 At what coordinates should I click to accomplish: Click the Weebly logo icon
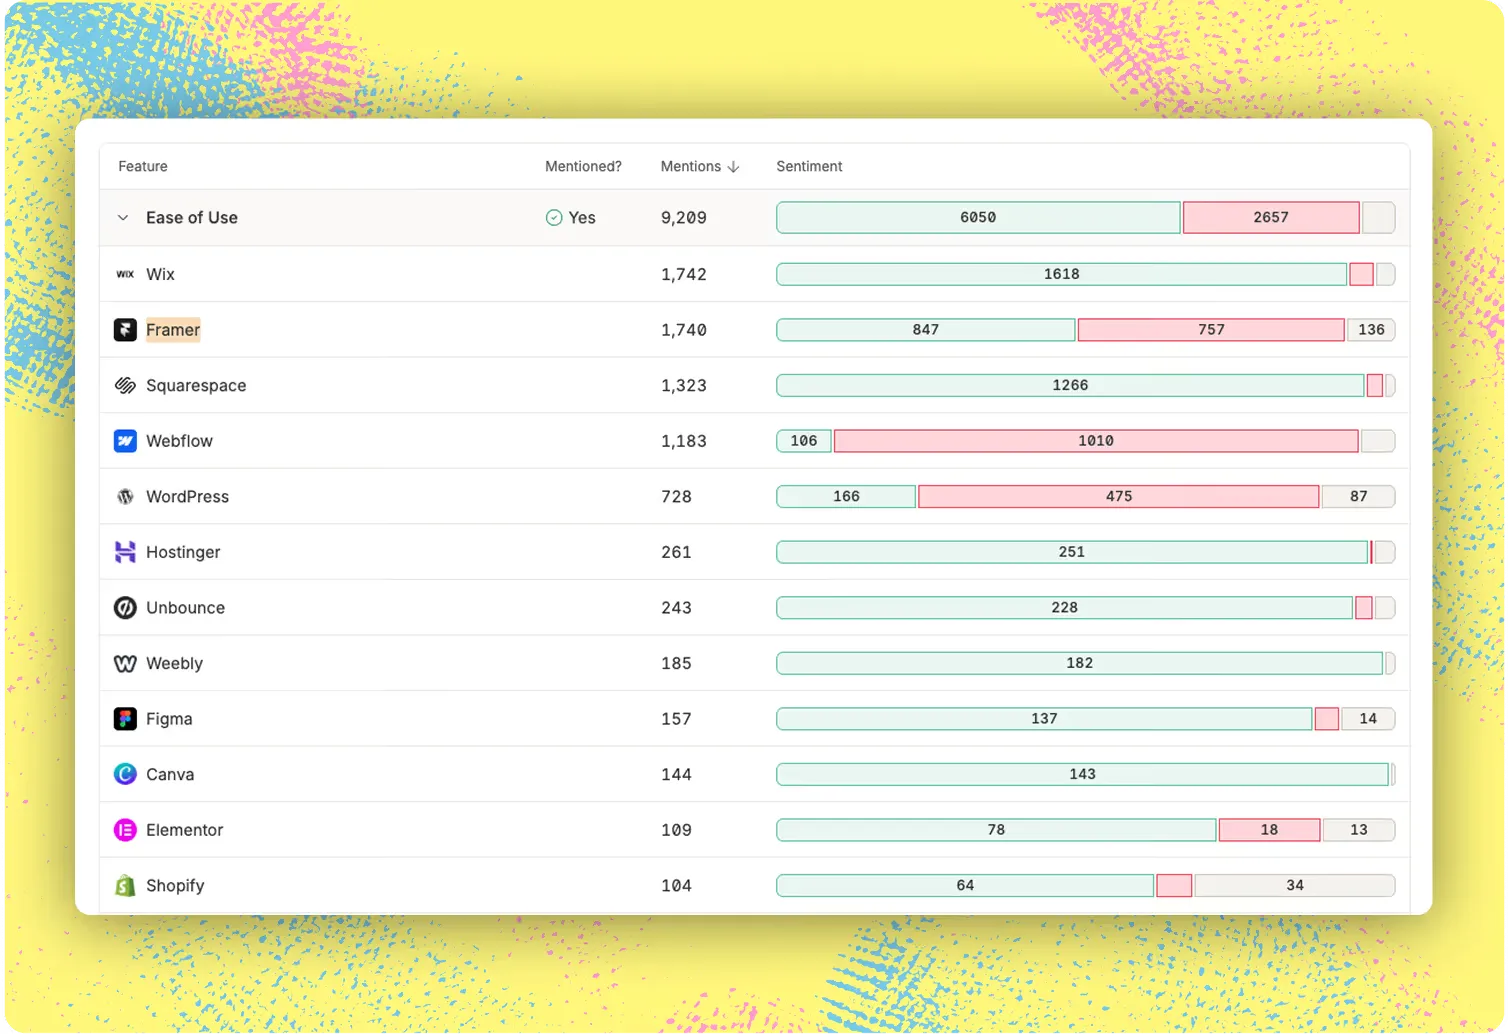click(x=125, y=664)
